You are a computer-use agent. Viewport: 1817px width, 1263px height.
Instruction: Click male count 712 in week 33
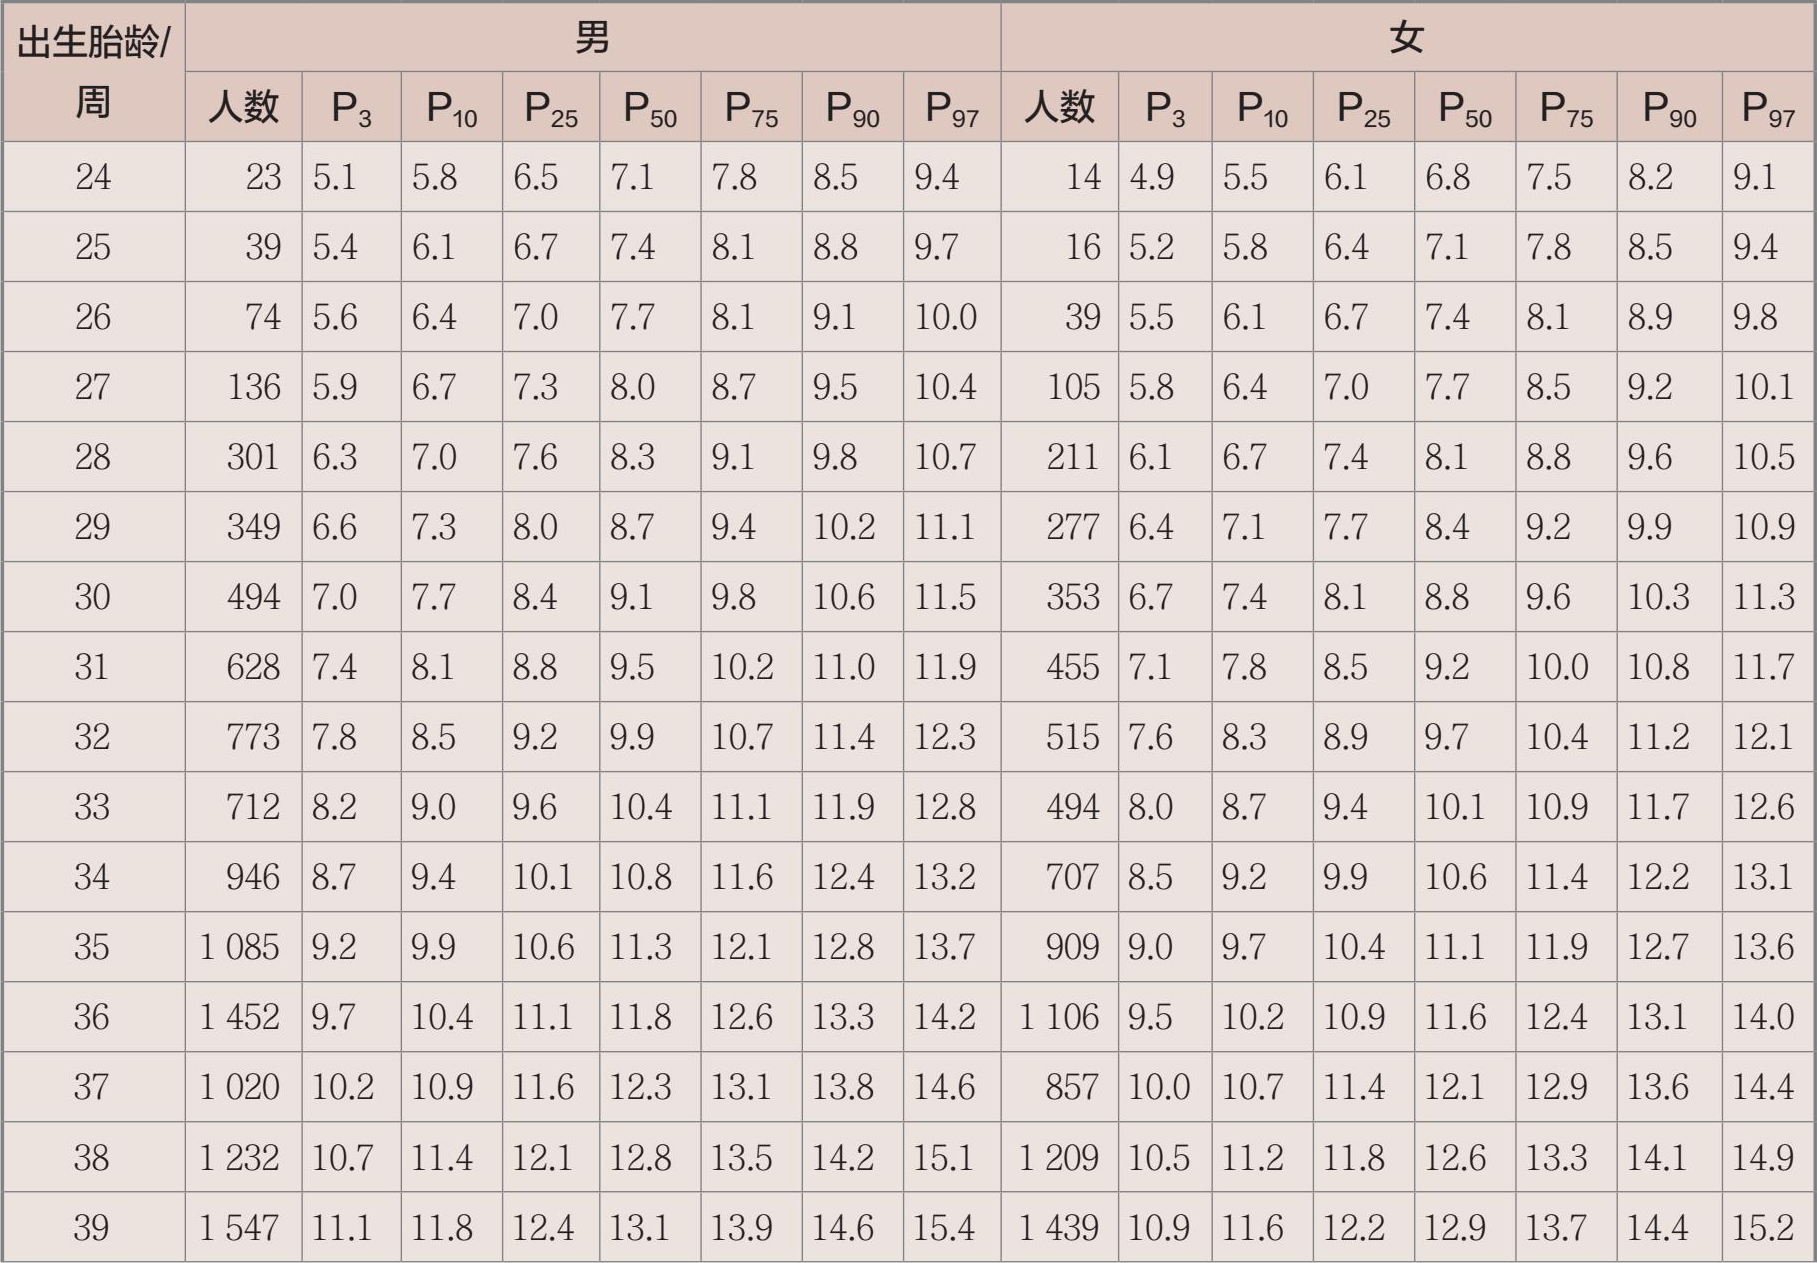253,807
